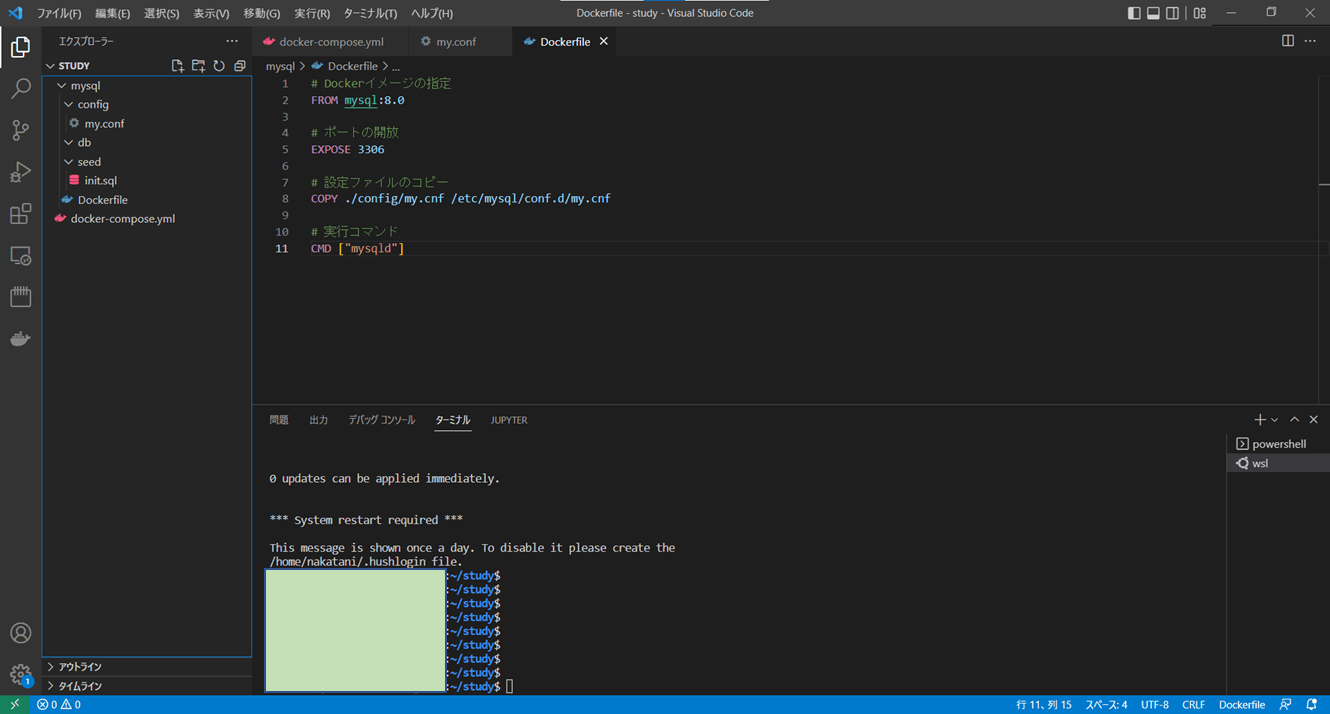Image resolution: width=1330 pixels, height=714 pixels.
Task: Click the Dockerfile language mode in status bar
Action: (1241, 704)
